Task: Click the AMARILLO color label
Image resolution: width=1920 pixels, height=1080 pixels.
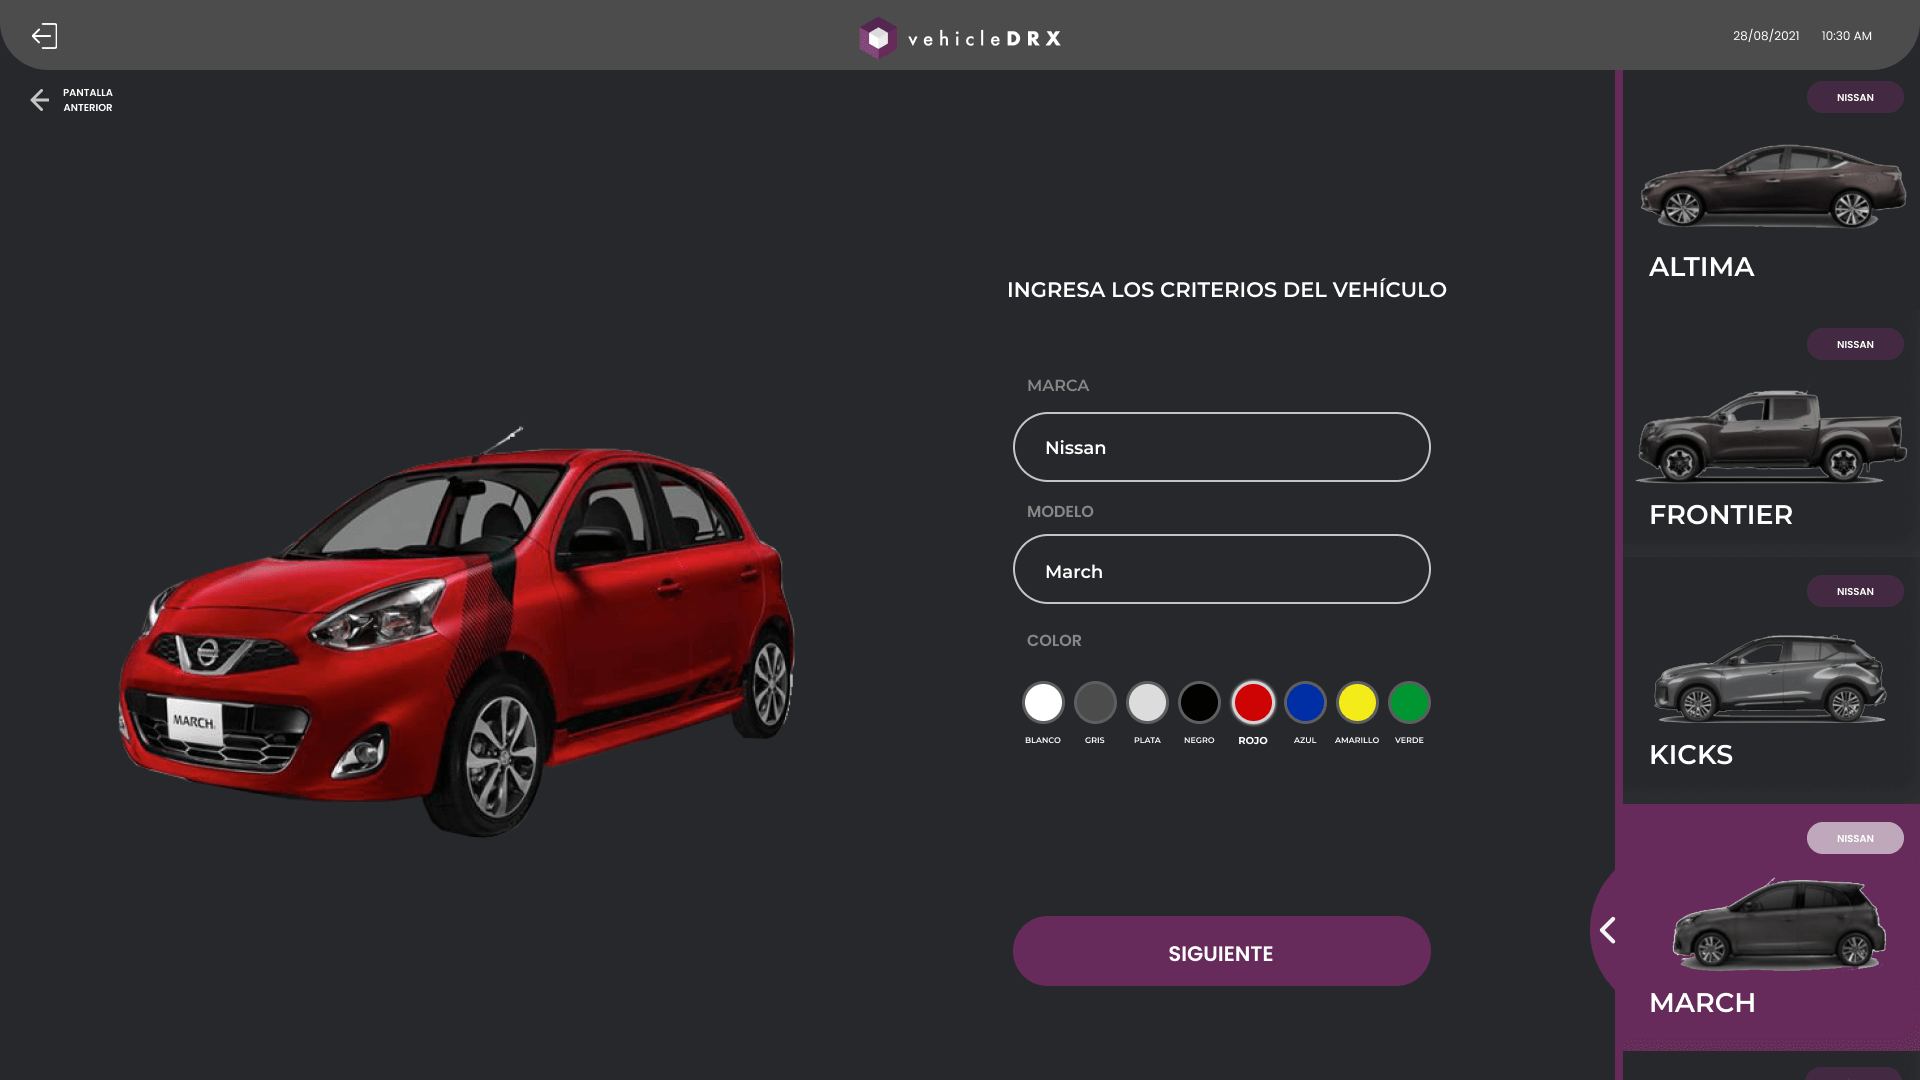Action: [1357, 740]
